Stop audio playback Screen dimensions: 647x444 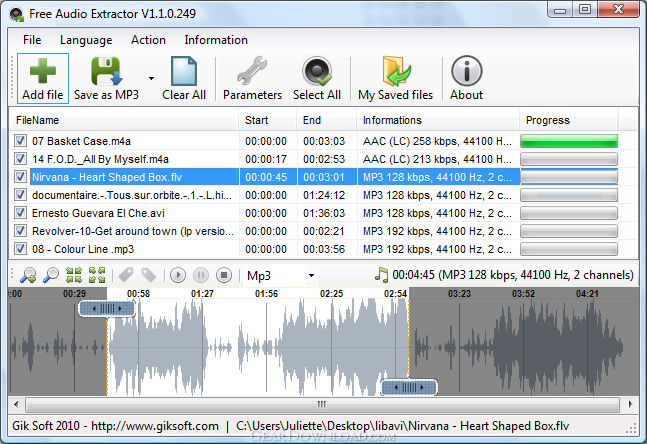click(224, 275)
